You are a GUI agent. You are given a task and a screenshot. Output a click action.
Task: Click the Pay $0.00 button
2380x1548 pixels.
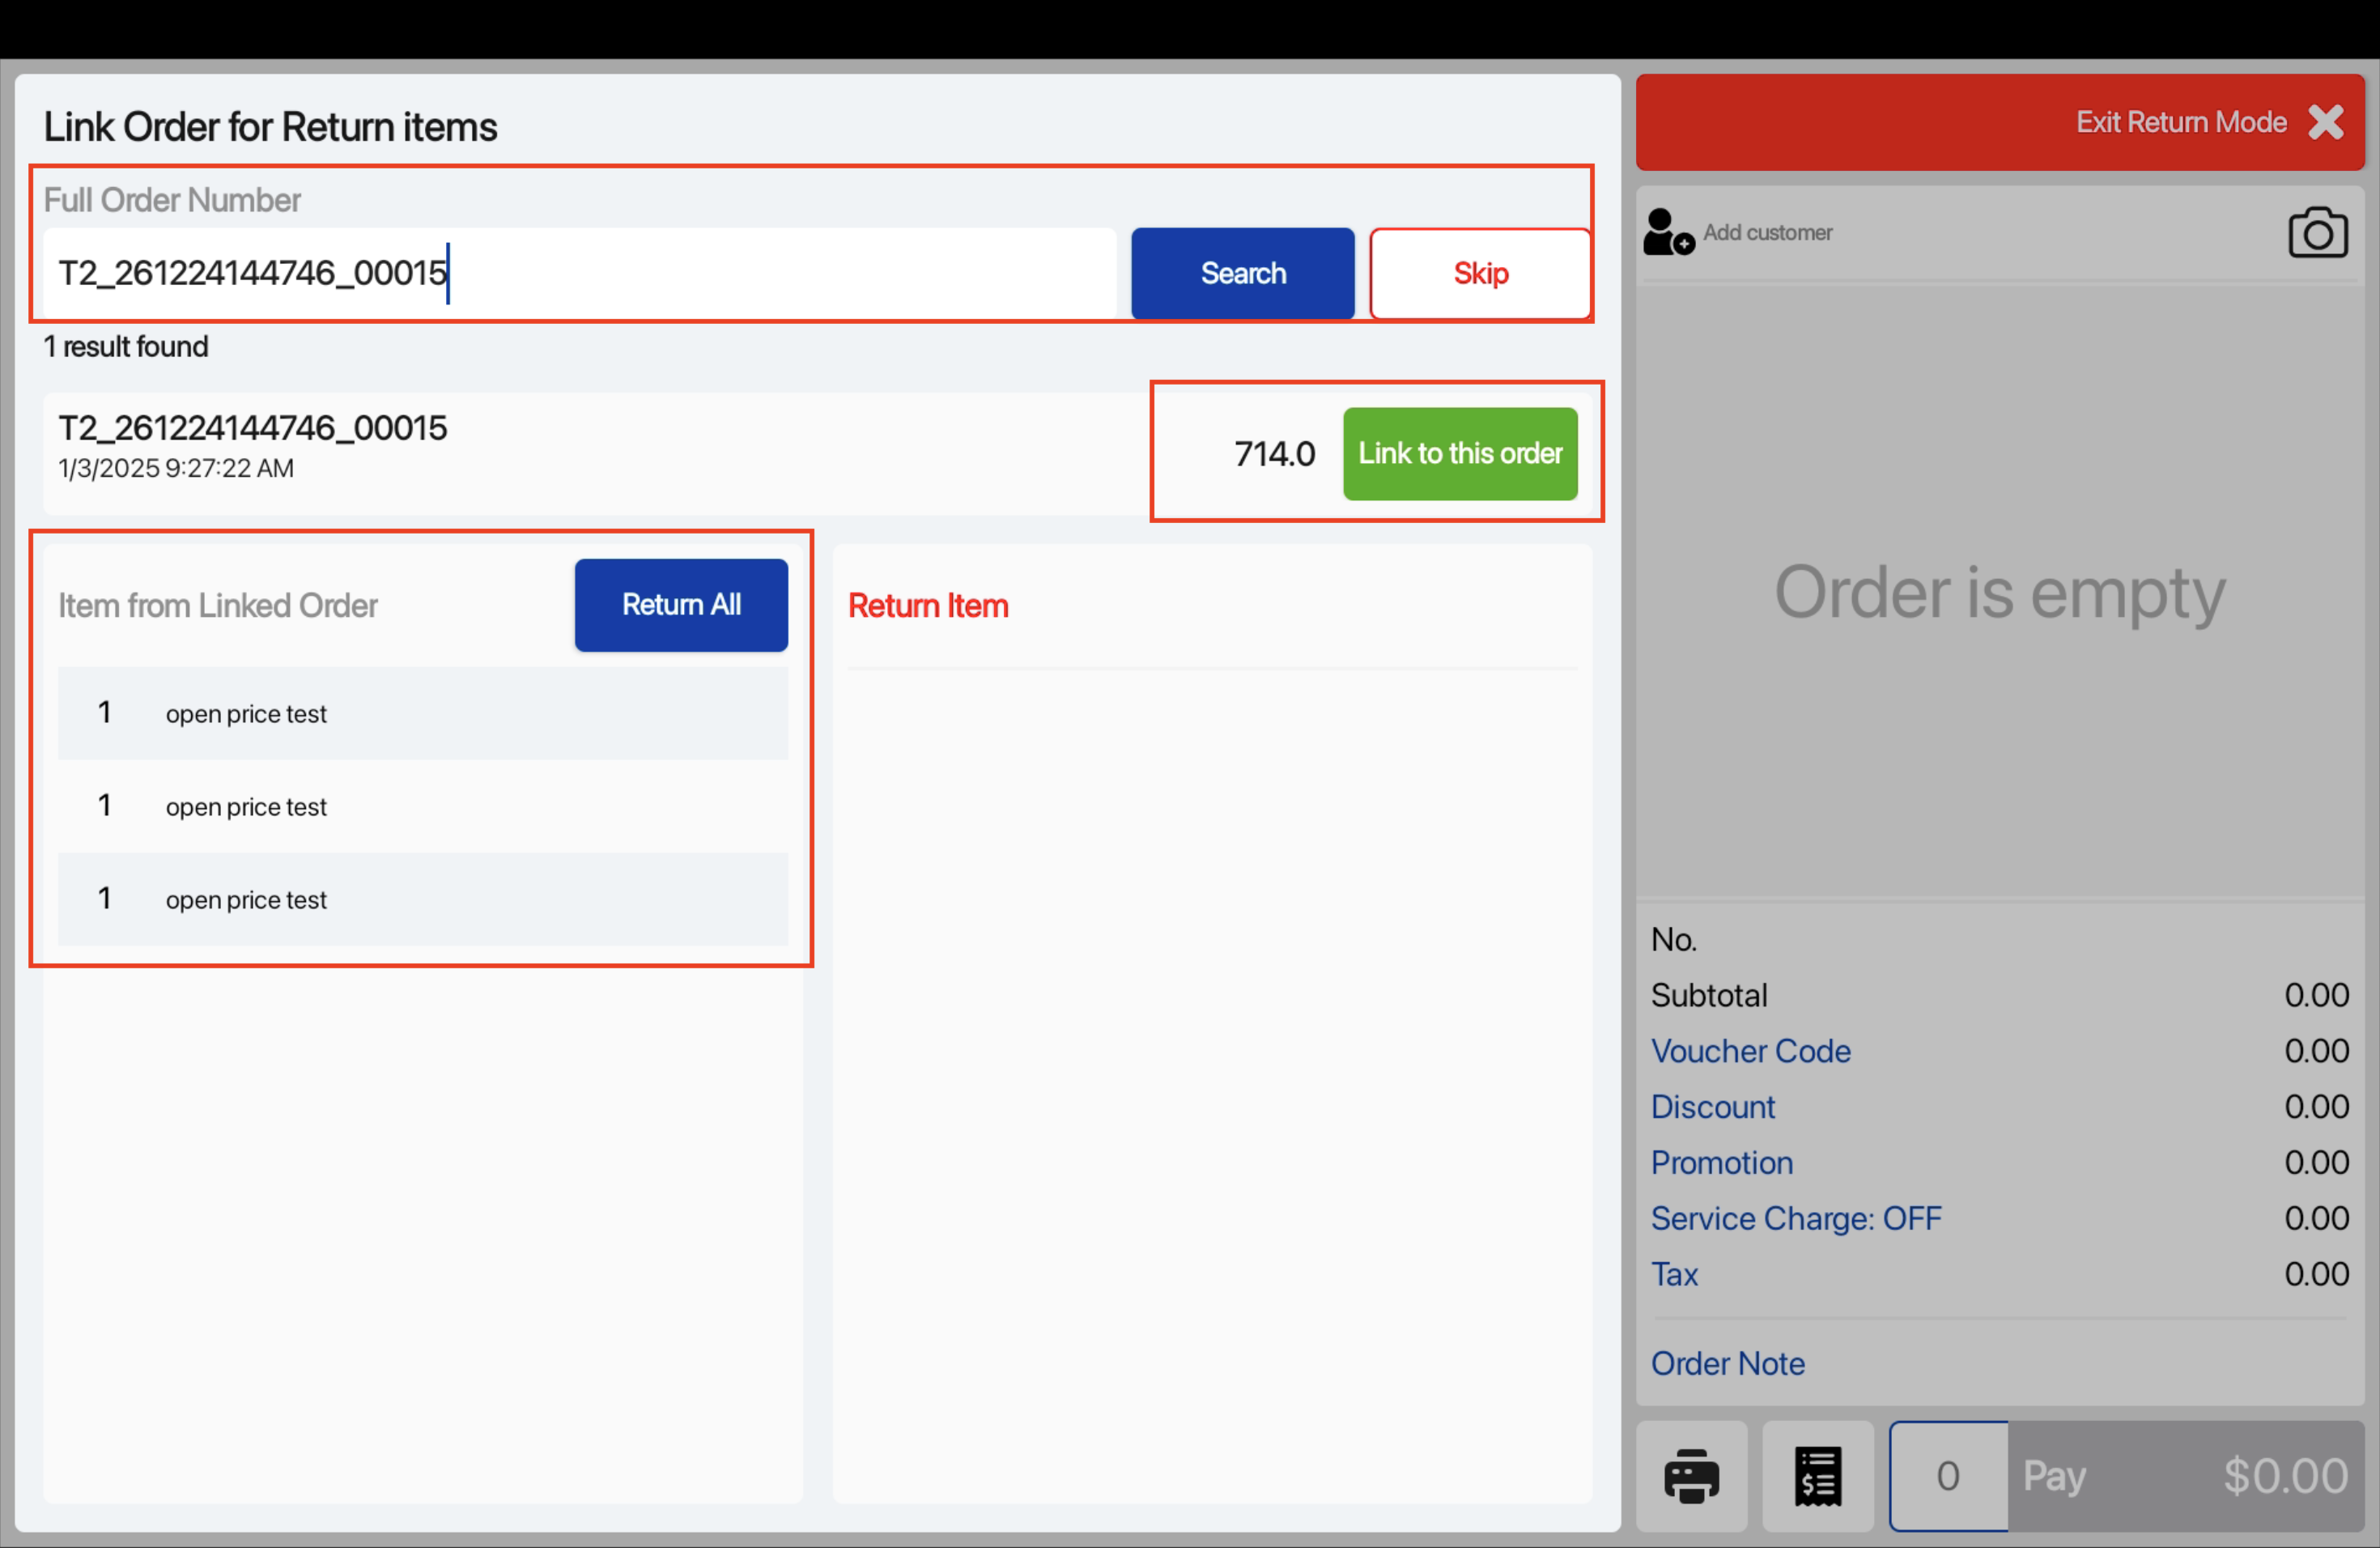click(x=2184, y=1476)
